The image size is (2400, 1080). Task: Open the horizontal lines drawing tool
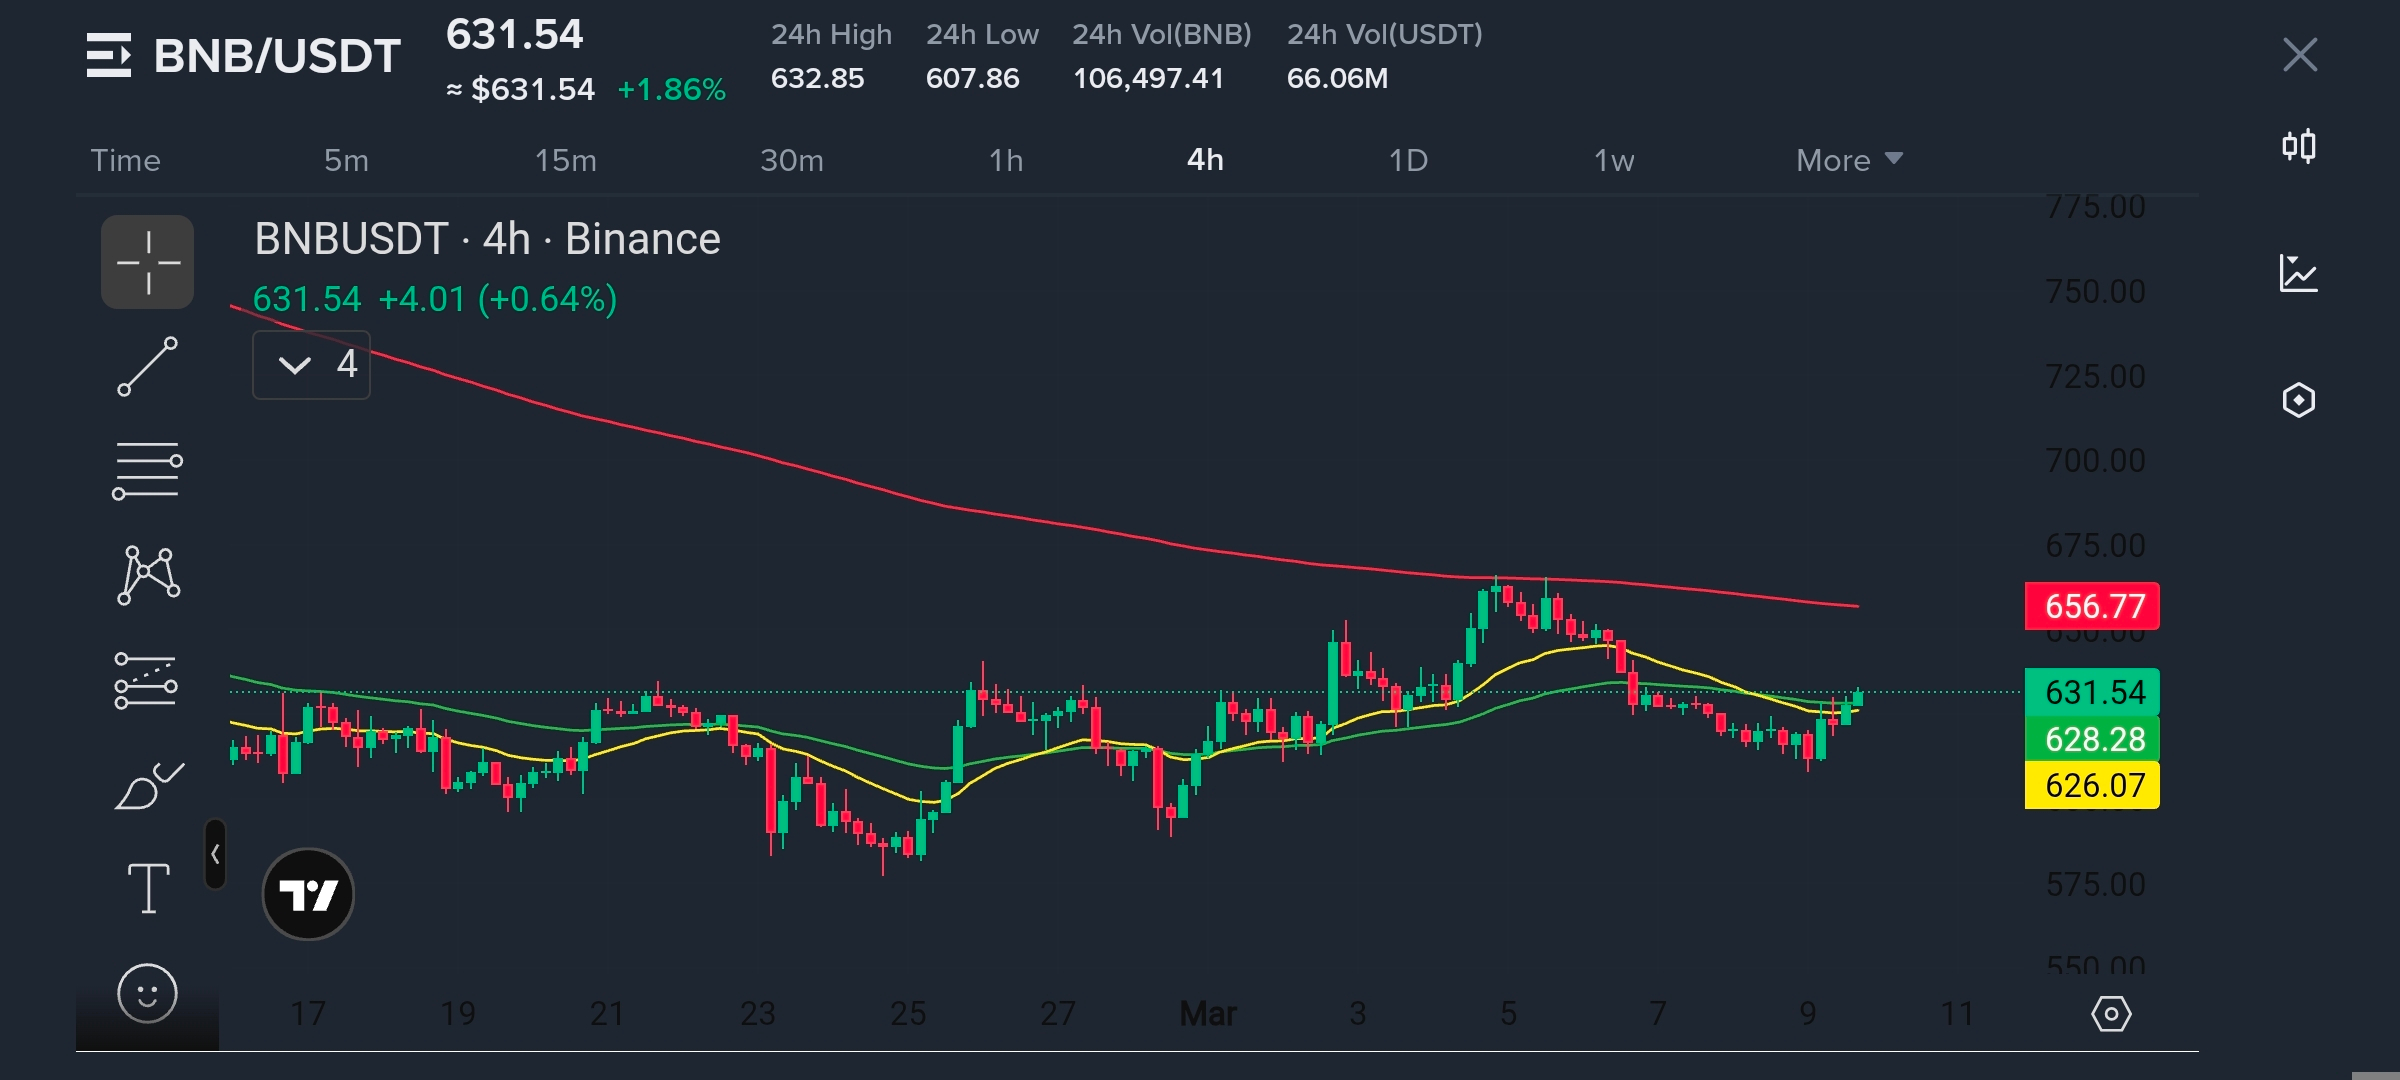pyautogui.click(x=148, y=470)
